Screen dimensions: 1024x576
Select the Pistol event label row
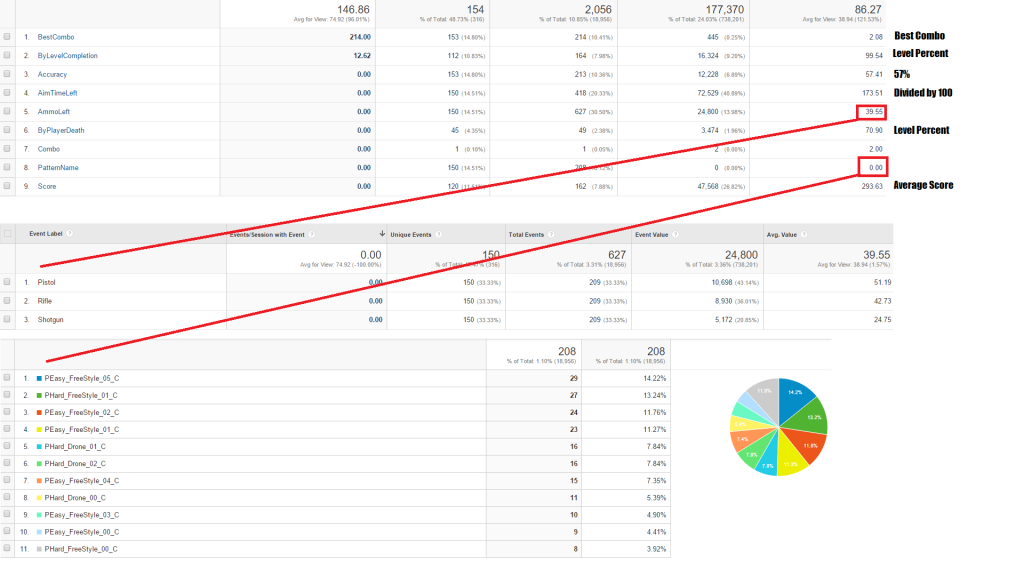pos(46,282)
